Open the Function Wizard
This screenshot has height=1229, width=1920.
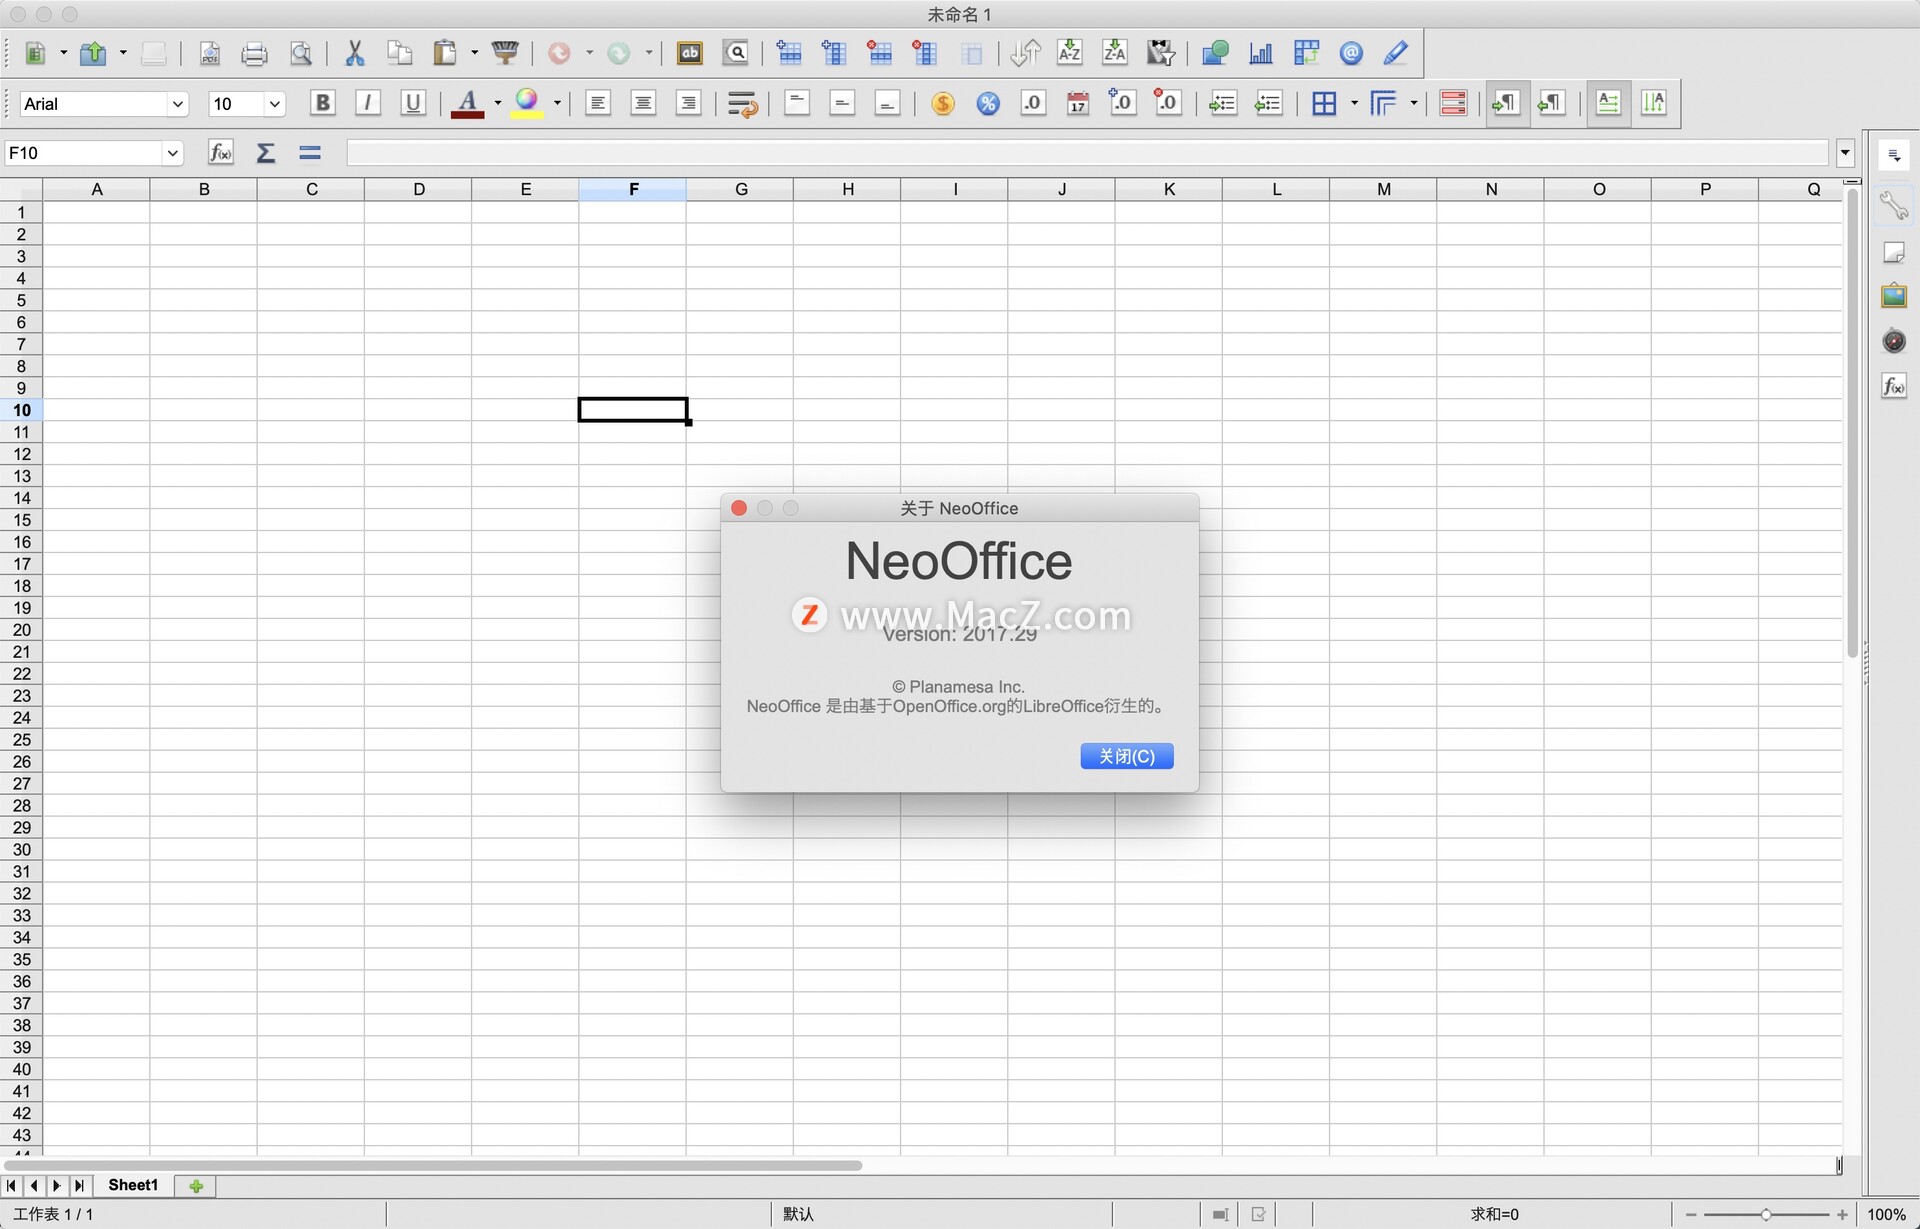(220, 152)
